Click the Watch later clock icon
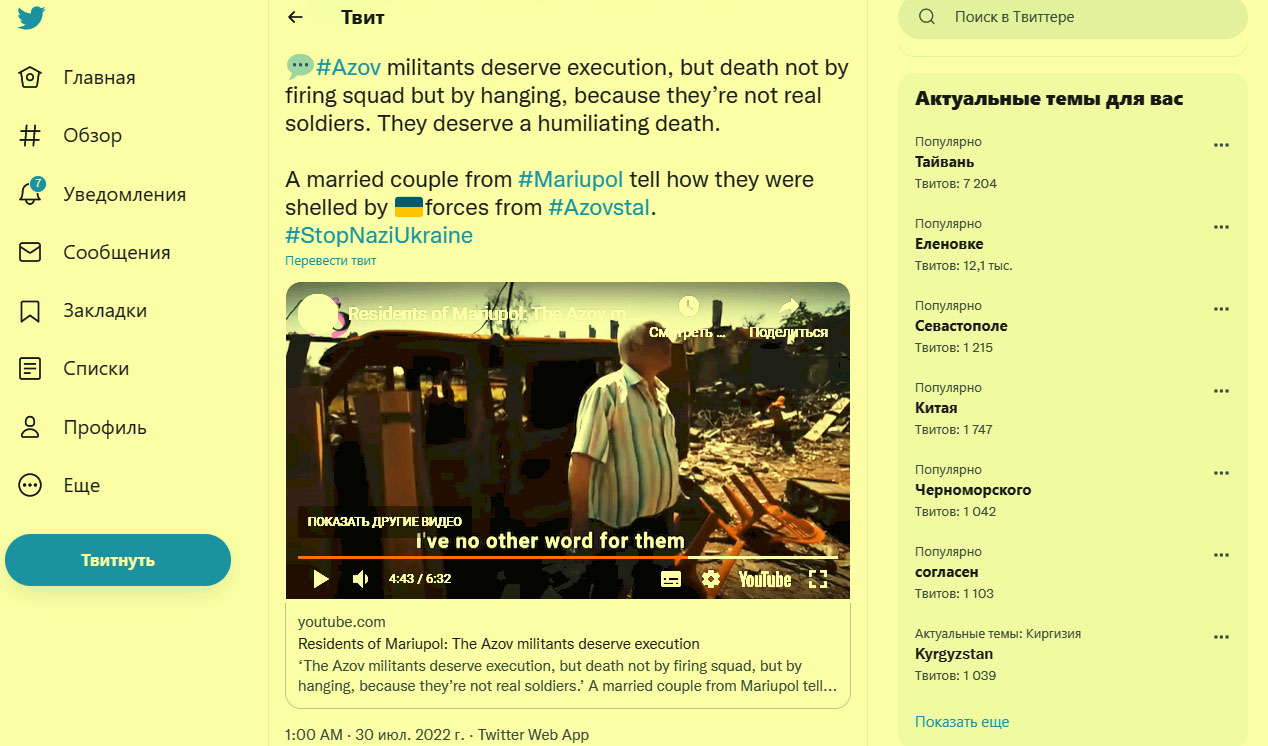Viewport: 1268px width, 746px height. (x=688, y=308)
